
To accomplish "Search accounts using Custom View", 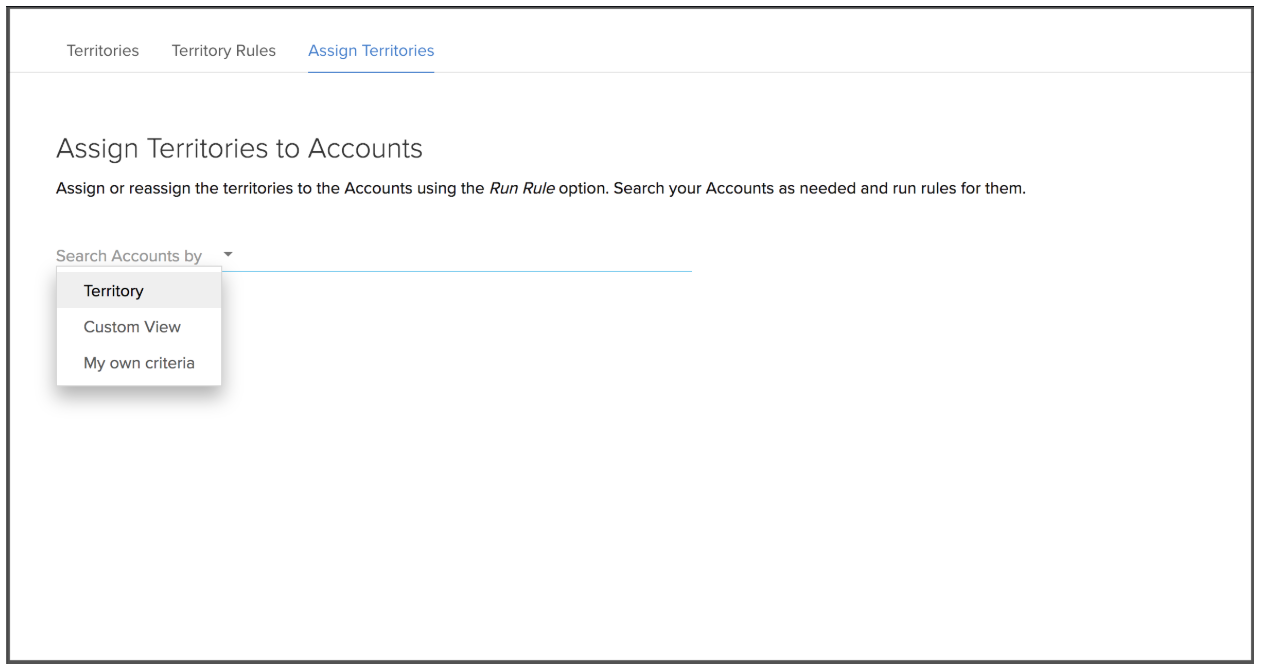I will click(x=132, y=327).
